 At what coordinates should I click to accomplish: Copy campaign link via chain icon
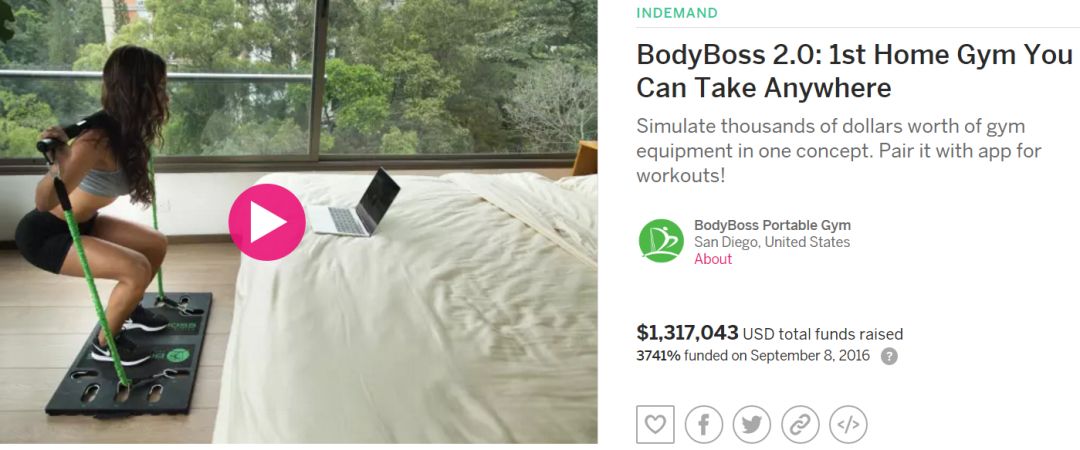coord(800,425)
